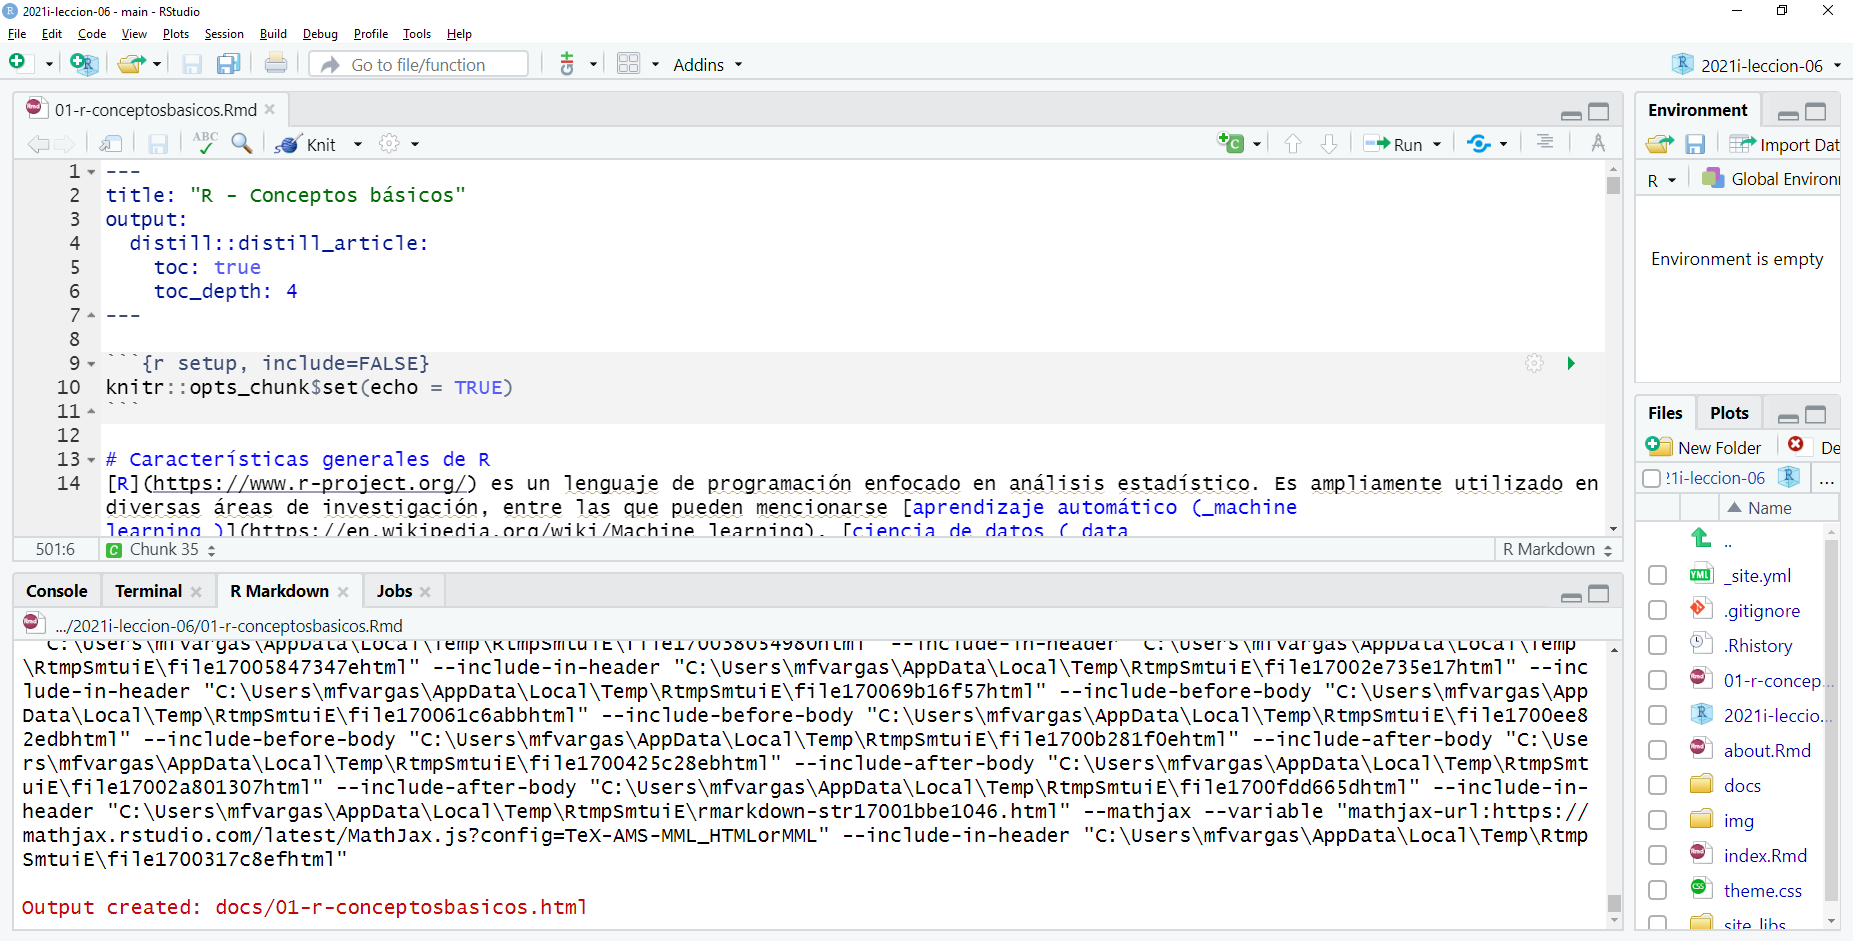The image size is (1853, 941).
Task: Select the docs folder checkbox
Action: tap(1657, 785)
